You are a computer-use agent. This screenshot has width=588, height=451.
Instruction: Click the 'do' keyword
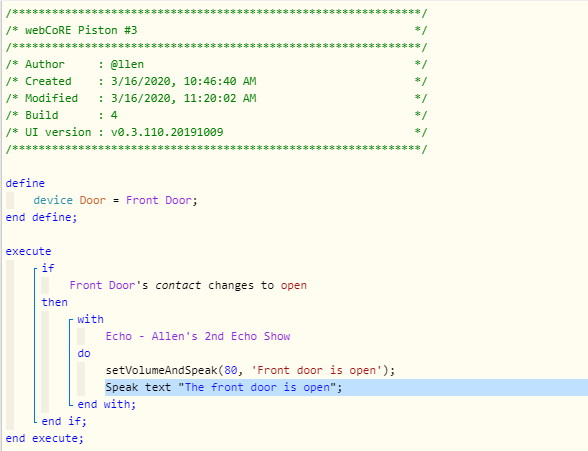click(x=84, y=354)
